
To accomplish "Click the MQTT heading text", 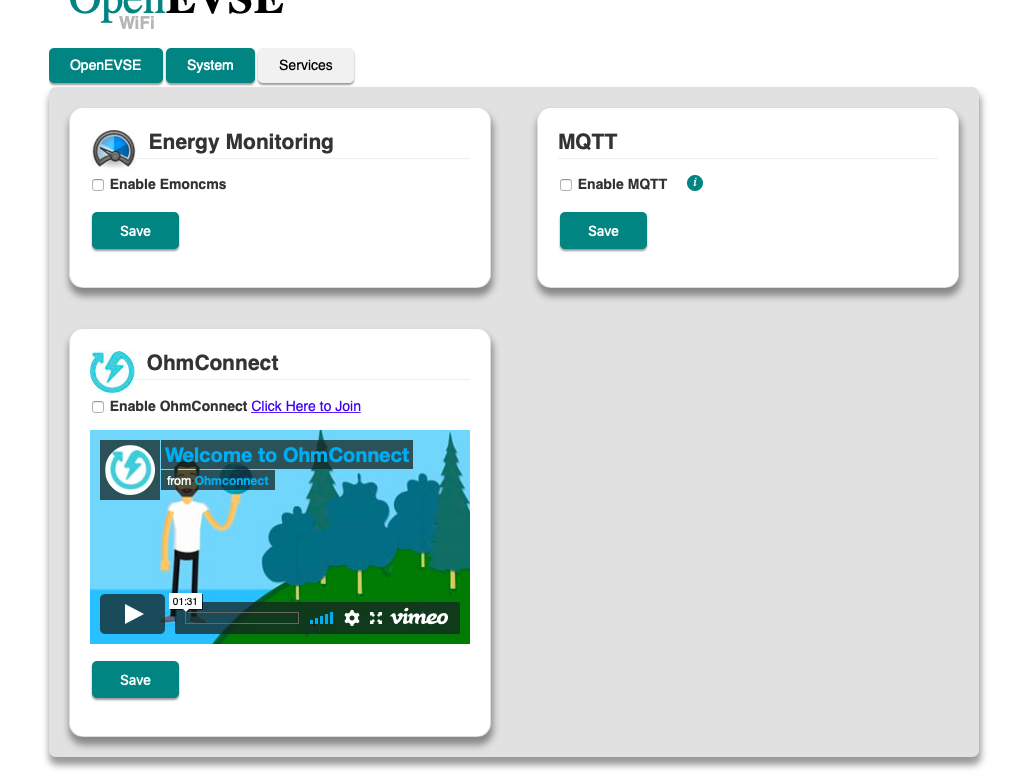I will coord(588,142).
